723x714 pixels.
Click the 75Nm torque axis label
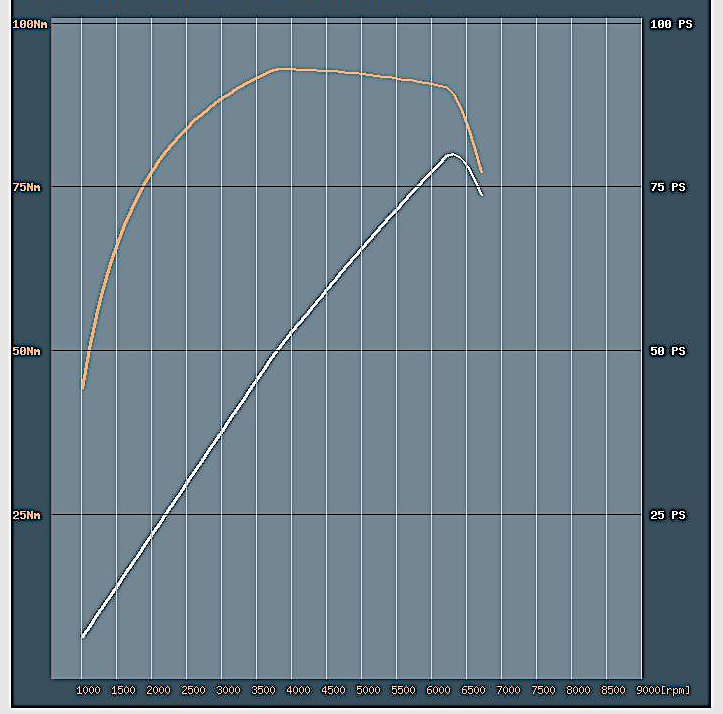click(x=27, y=187)
